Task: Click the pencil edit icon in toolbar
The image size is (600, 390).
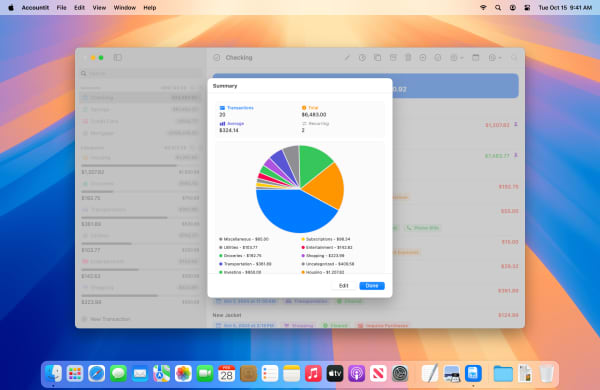Action: pyautogui.click(x=347, y=58)
